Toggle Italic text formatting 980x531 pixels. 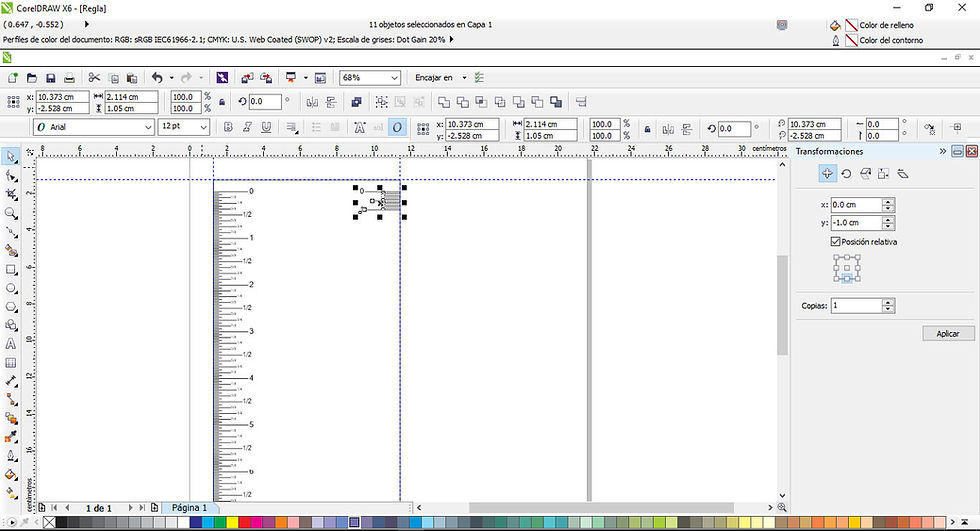click(247, 127)
